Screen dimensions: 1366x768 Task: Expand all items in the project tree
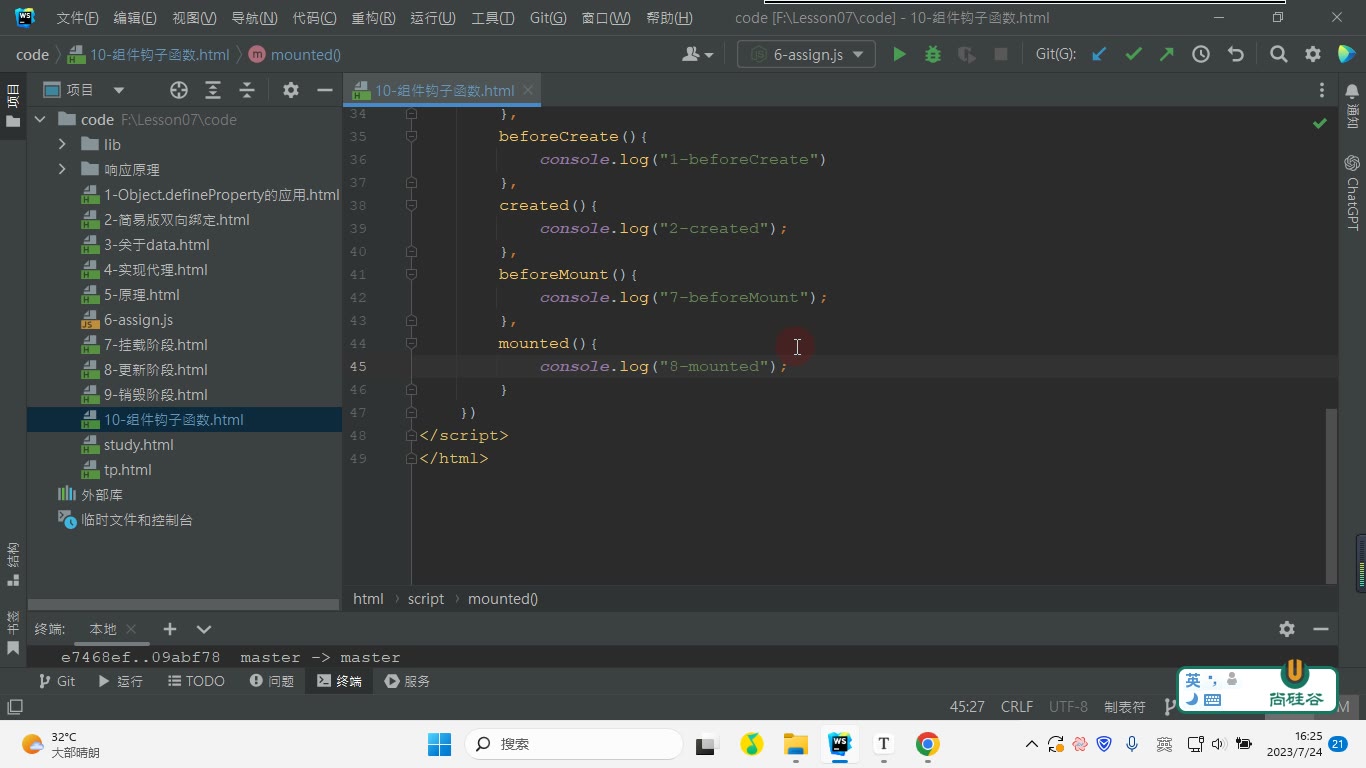click(x=213, y=90)
